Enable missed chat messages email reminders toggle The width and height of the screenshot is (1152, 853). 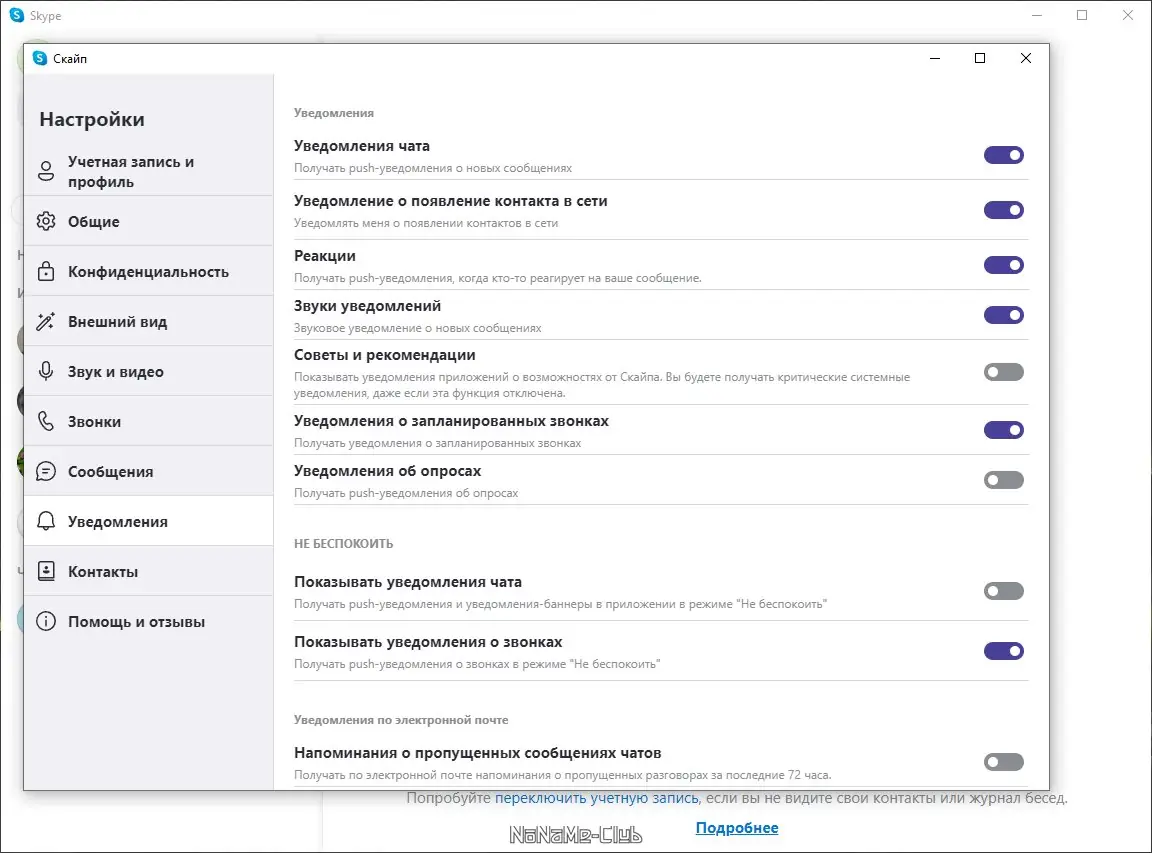pyautogui.click(x=1004, y=762)
